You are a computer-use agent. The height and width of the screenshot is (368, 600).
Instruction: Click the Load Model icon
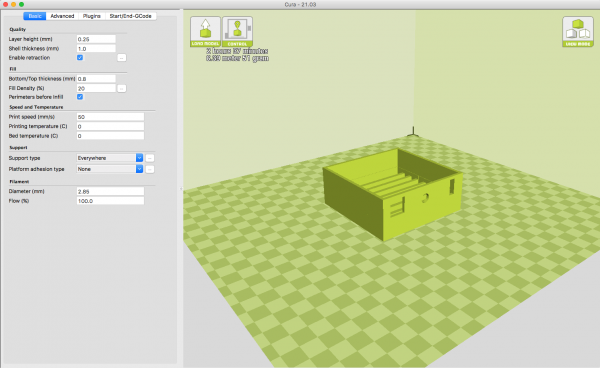[x=205, y=32]
